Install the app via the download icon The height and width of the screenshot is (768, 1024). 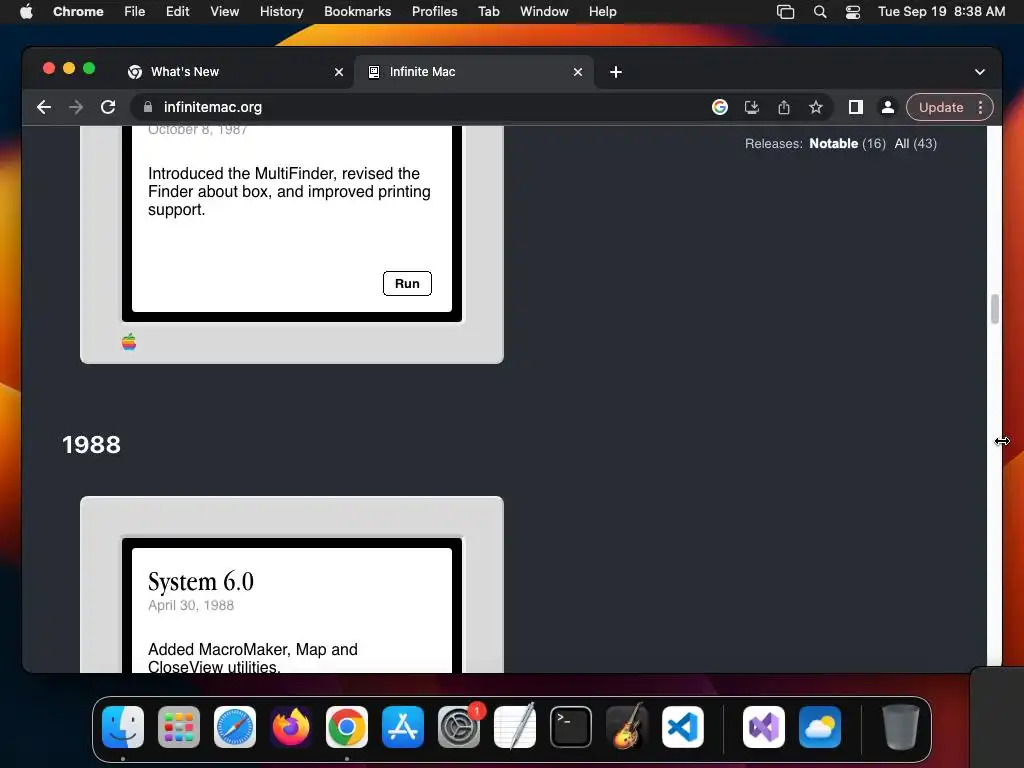click(x=752, y=107)
